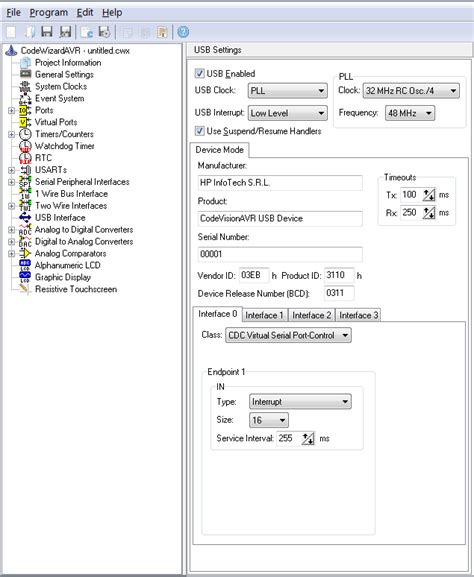
Task: Uncheck the USB Enabled checkbox
Action: pyautogui.click(x=199, y=74)
